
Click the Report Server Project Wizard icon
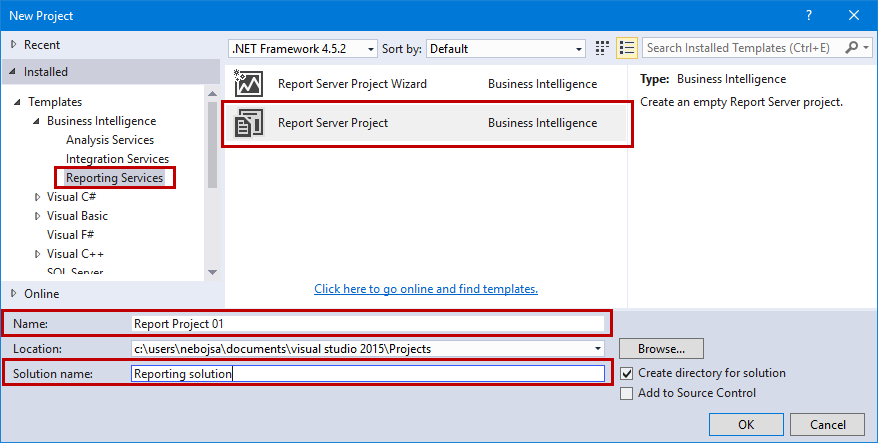point(248,84)
